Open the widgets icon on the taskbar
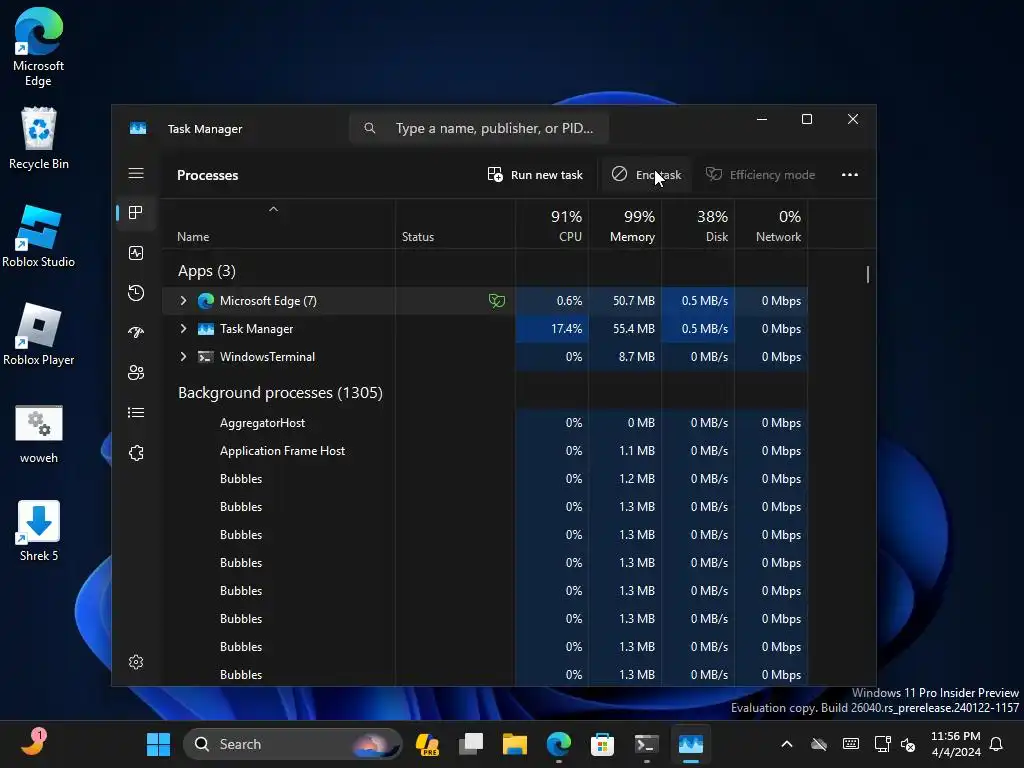Screen dimensions: 1024x768 33,743
